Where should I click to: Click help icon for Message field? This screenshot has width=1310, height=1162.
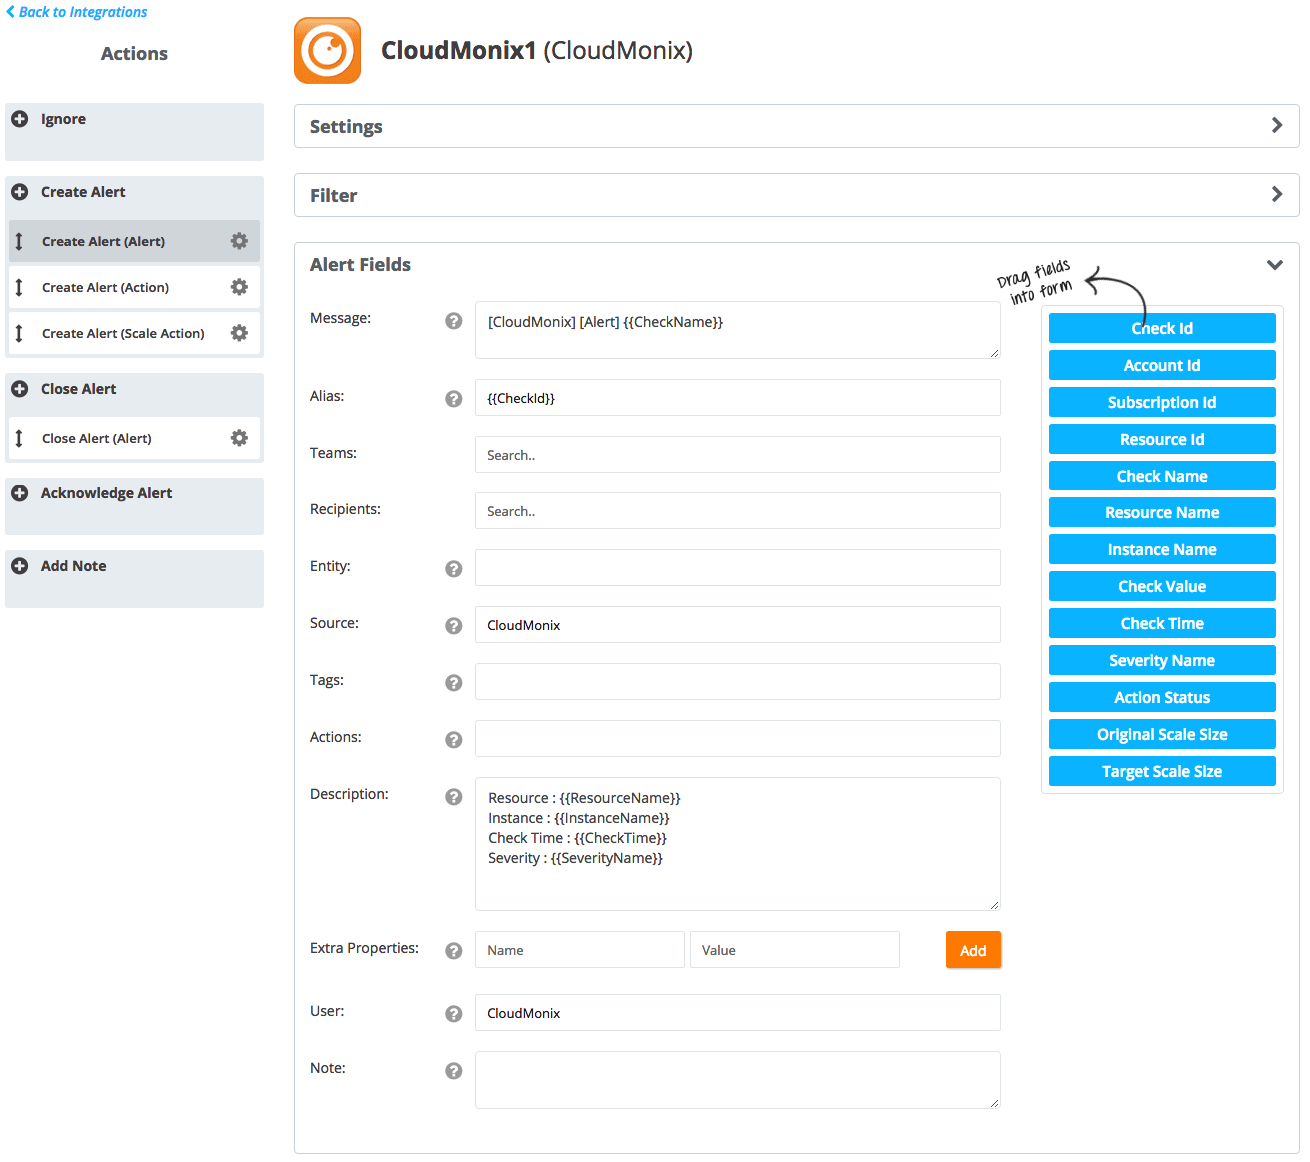(454, 321)
